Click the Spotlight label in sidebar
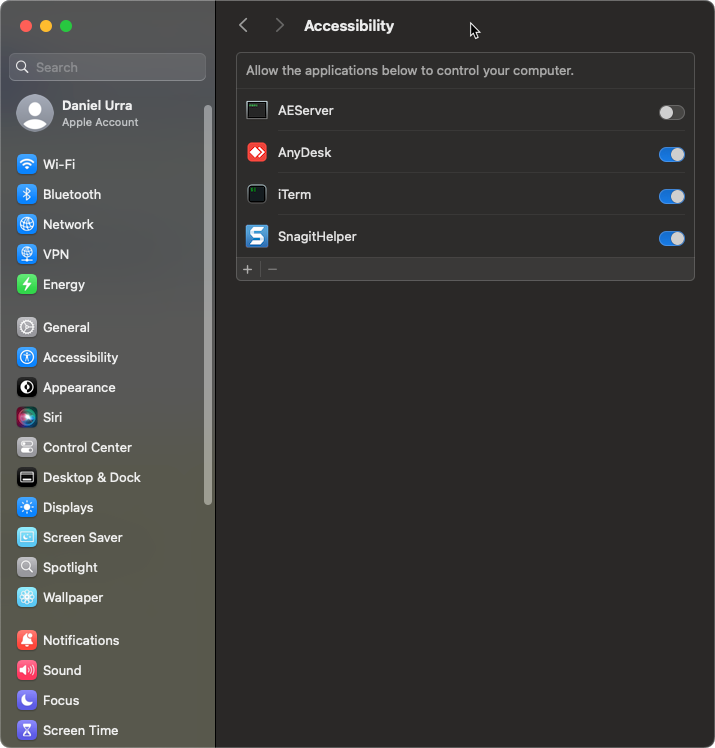 coord(70,568)
